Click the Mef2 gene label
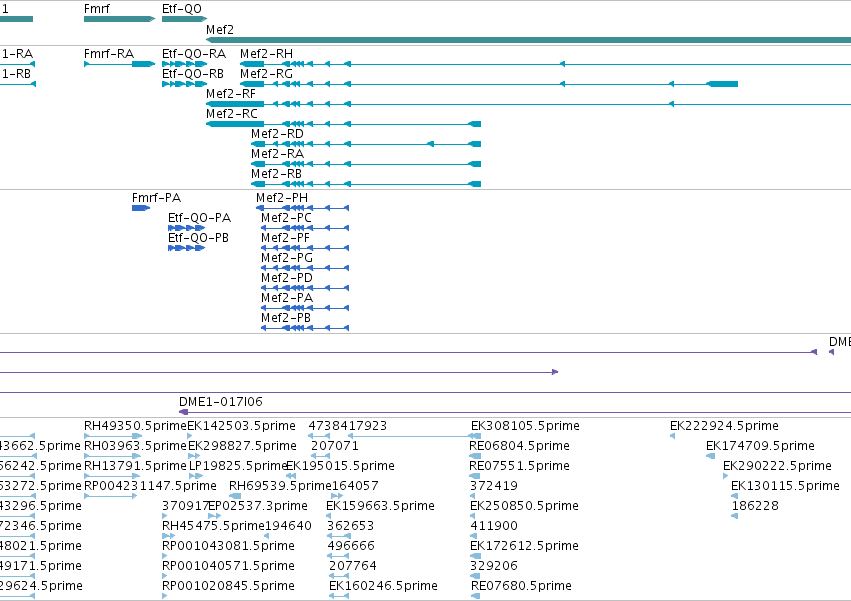This screenshot has width=851, height=601. [220, 30]
